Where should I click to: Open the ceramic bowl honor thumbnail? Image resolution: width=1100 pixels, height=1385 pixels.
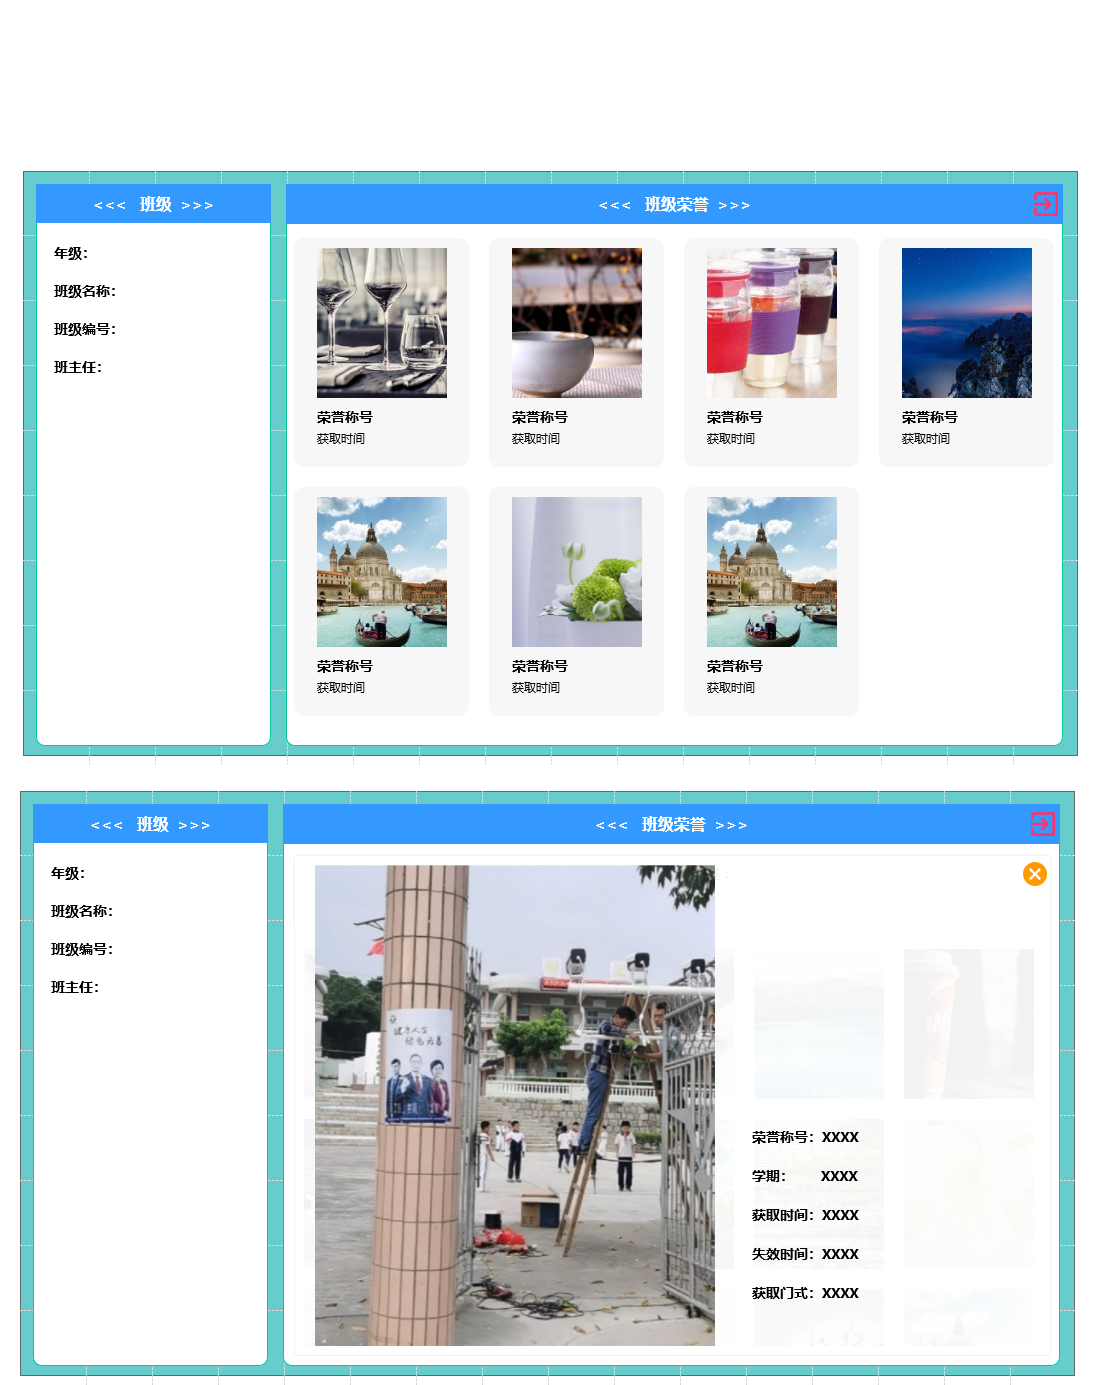point(577,323)
